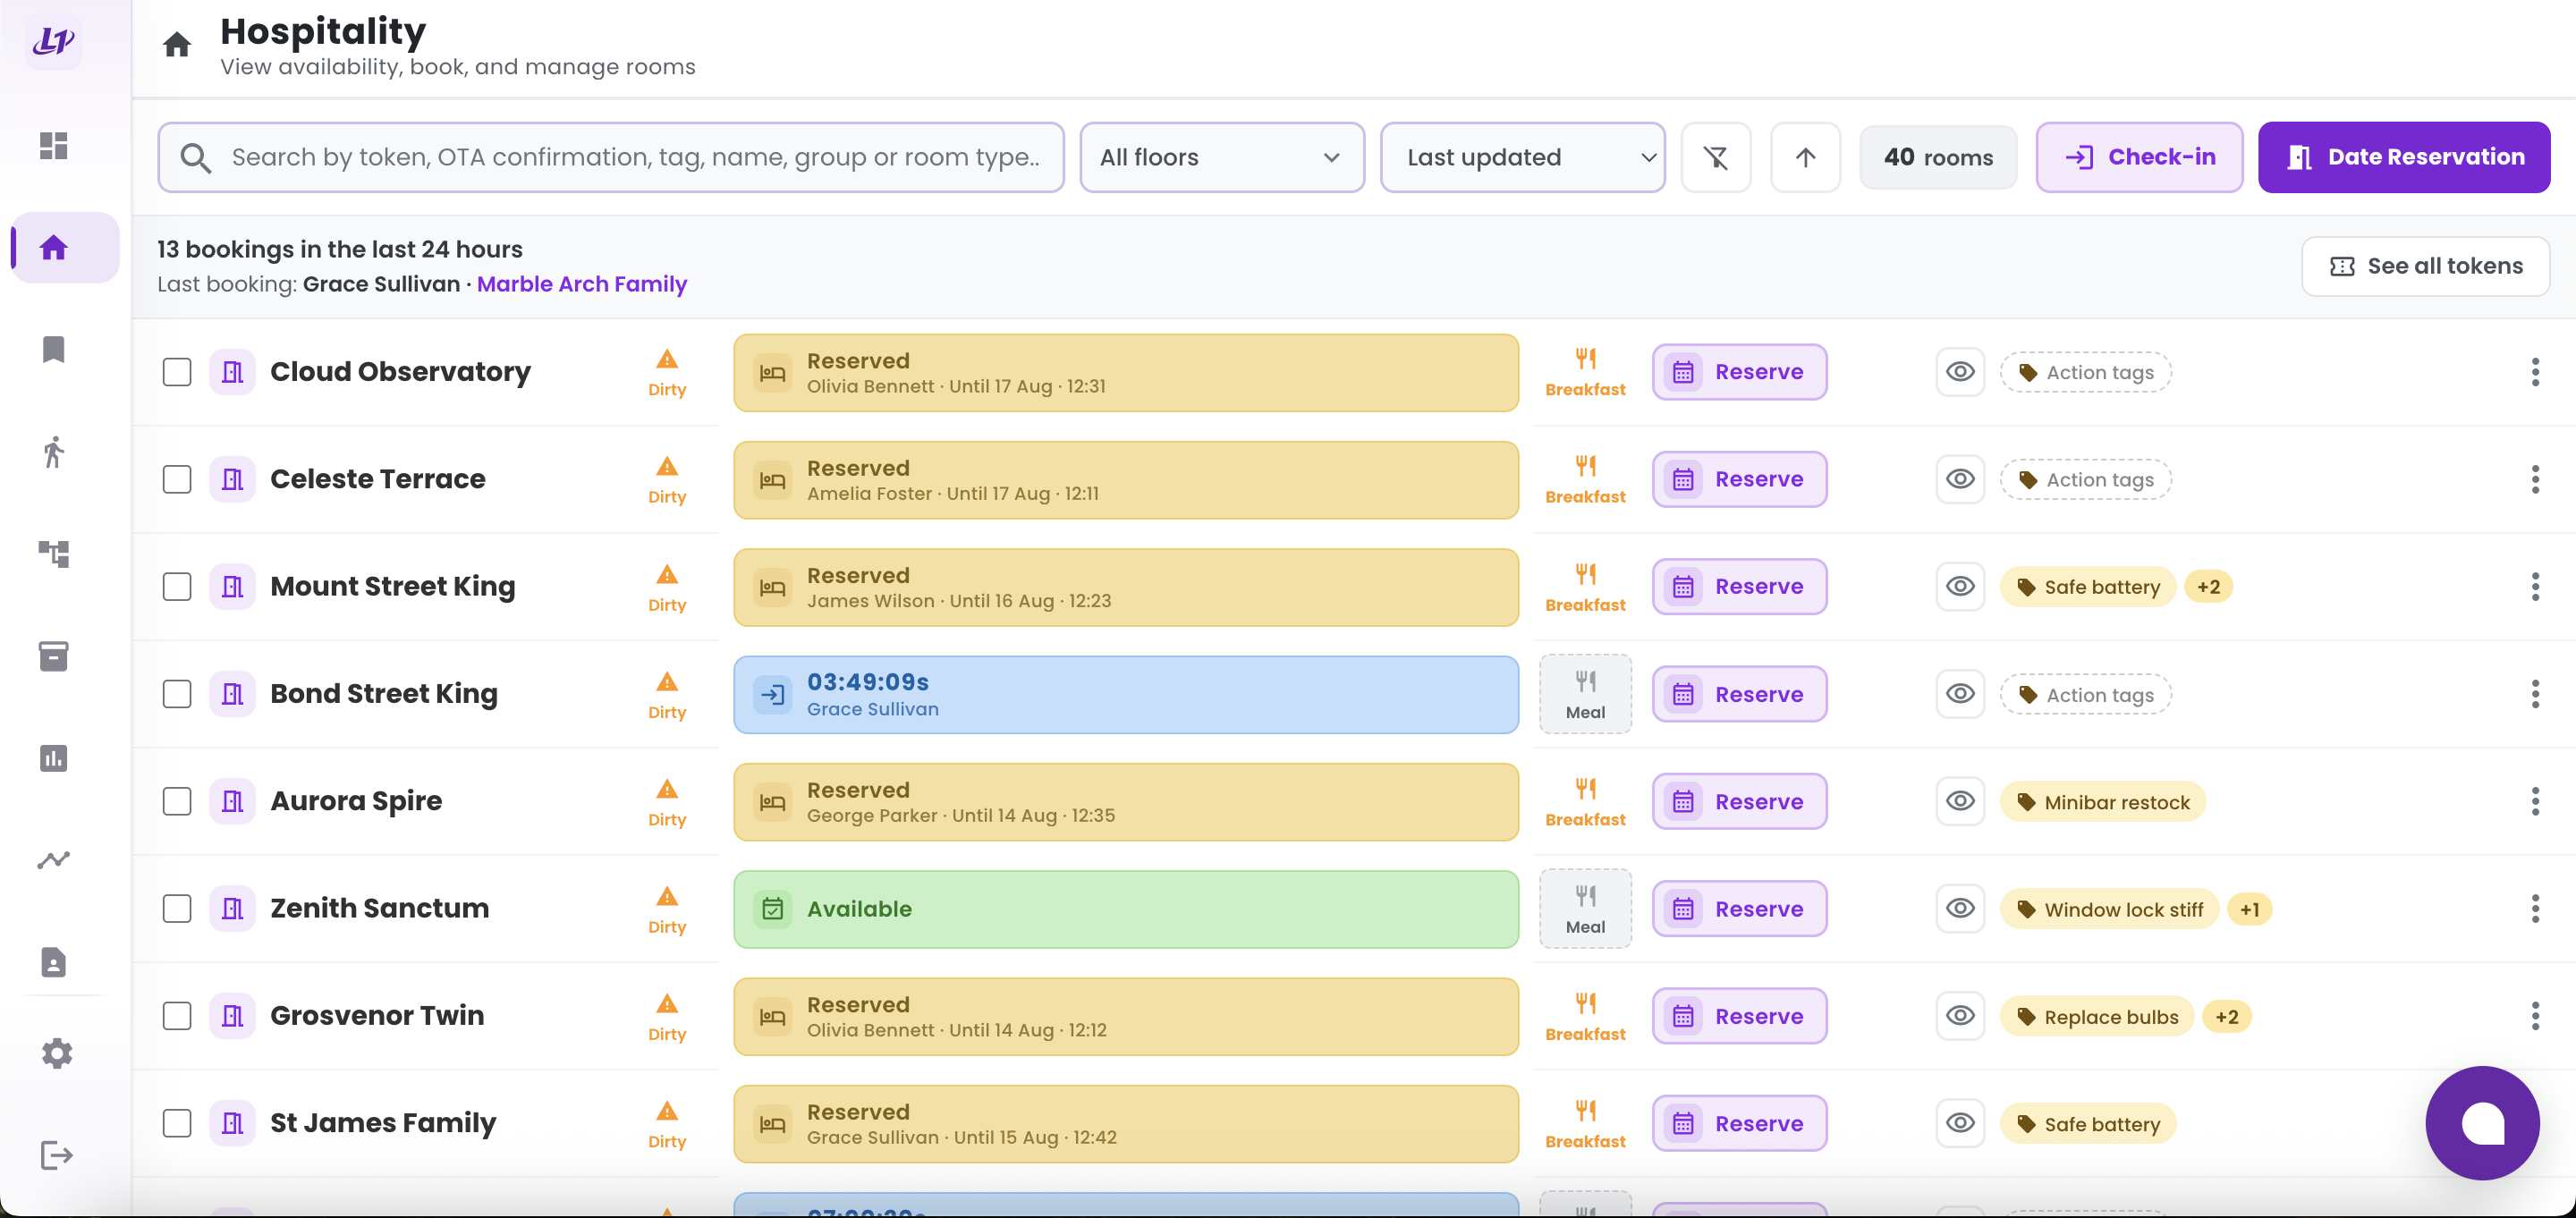Select the Celeste Terrace checkbox
This screenshot has height=1218, width=2576.
coord(177,479)
